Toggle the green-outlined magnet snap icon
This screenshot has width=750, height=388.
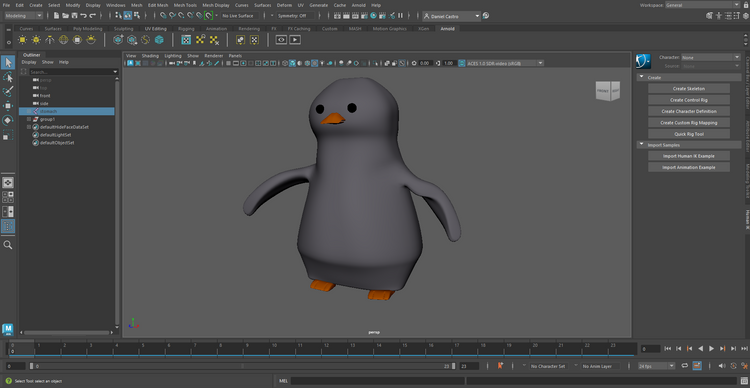pyautogui.click(x=208, y=16)
